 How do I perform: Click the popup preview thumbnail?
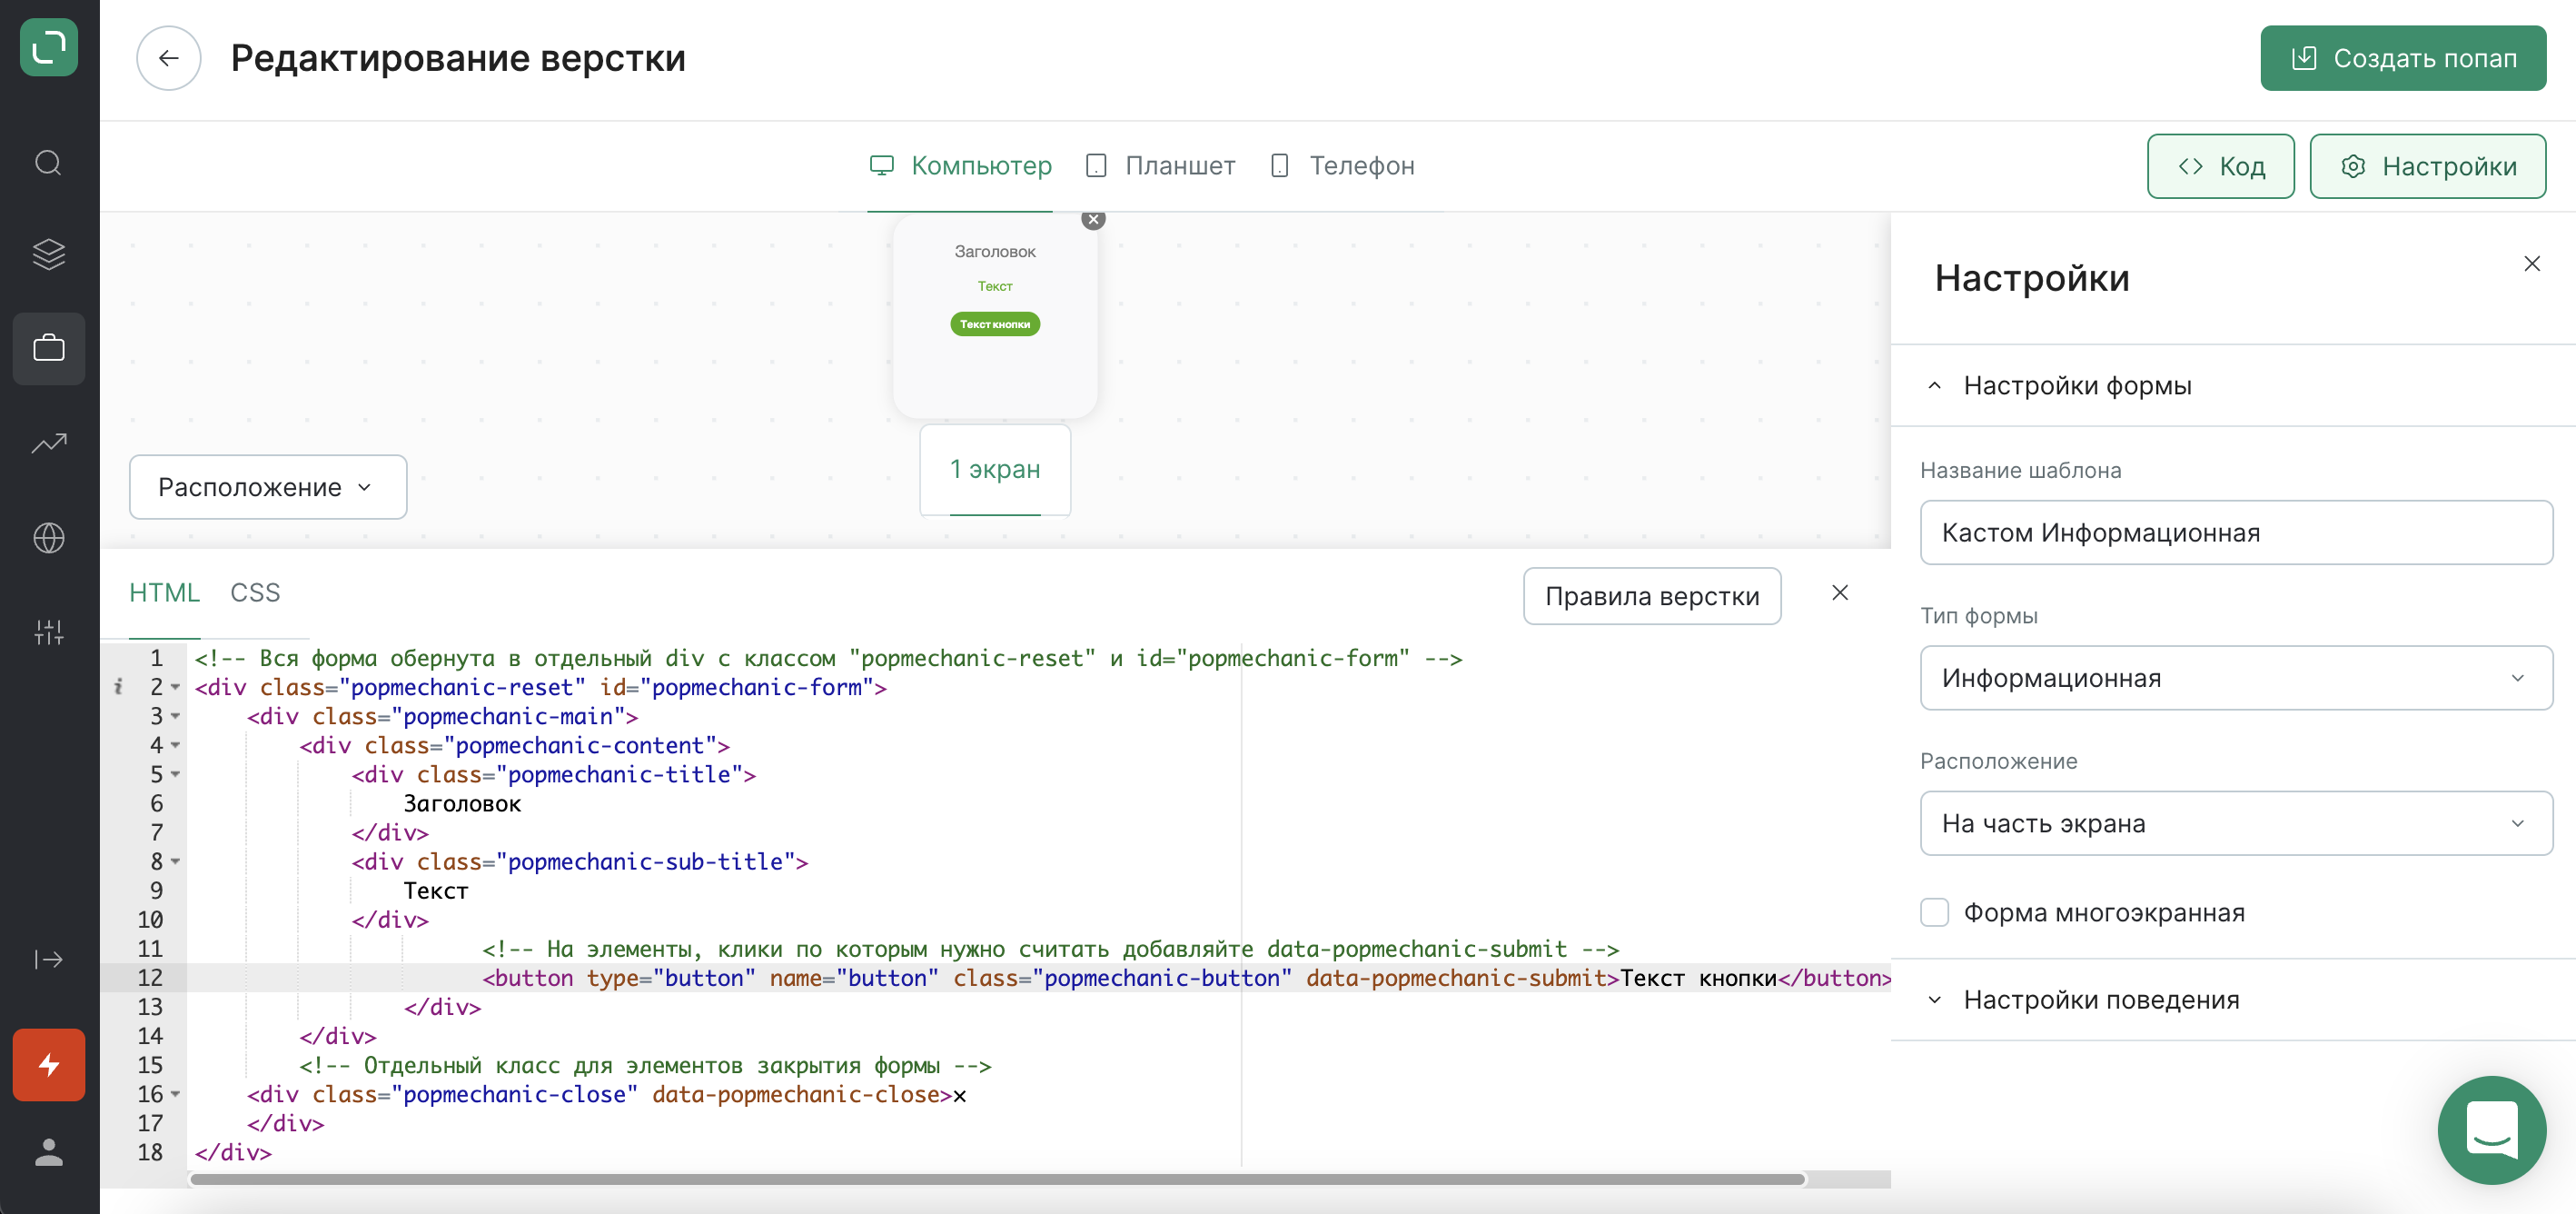coord(994,318)
